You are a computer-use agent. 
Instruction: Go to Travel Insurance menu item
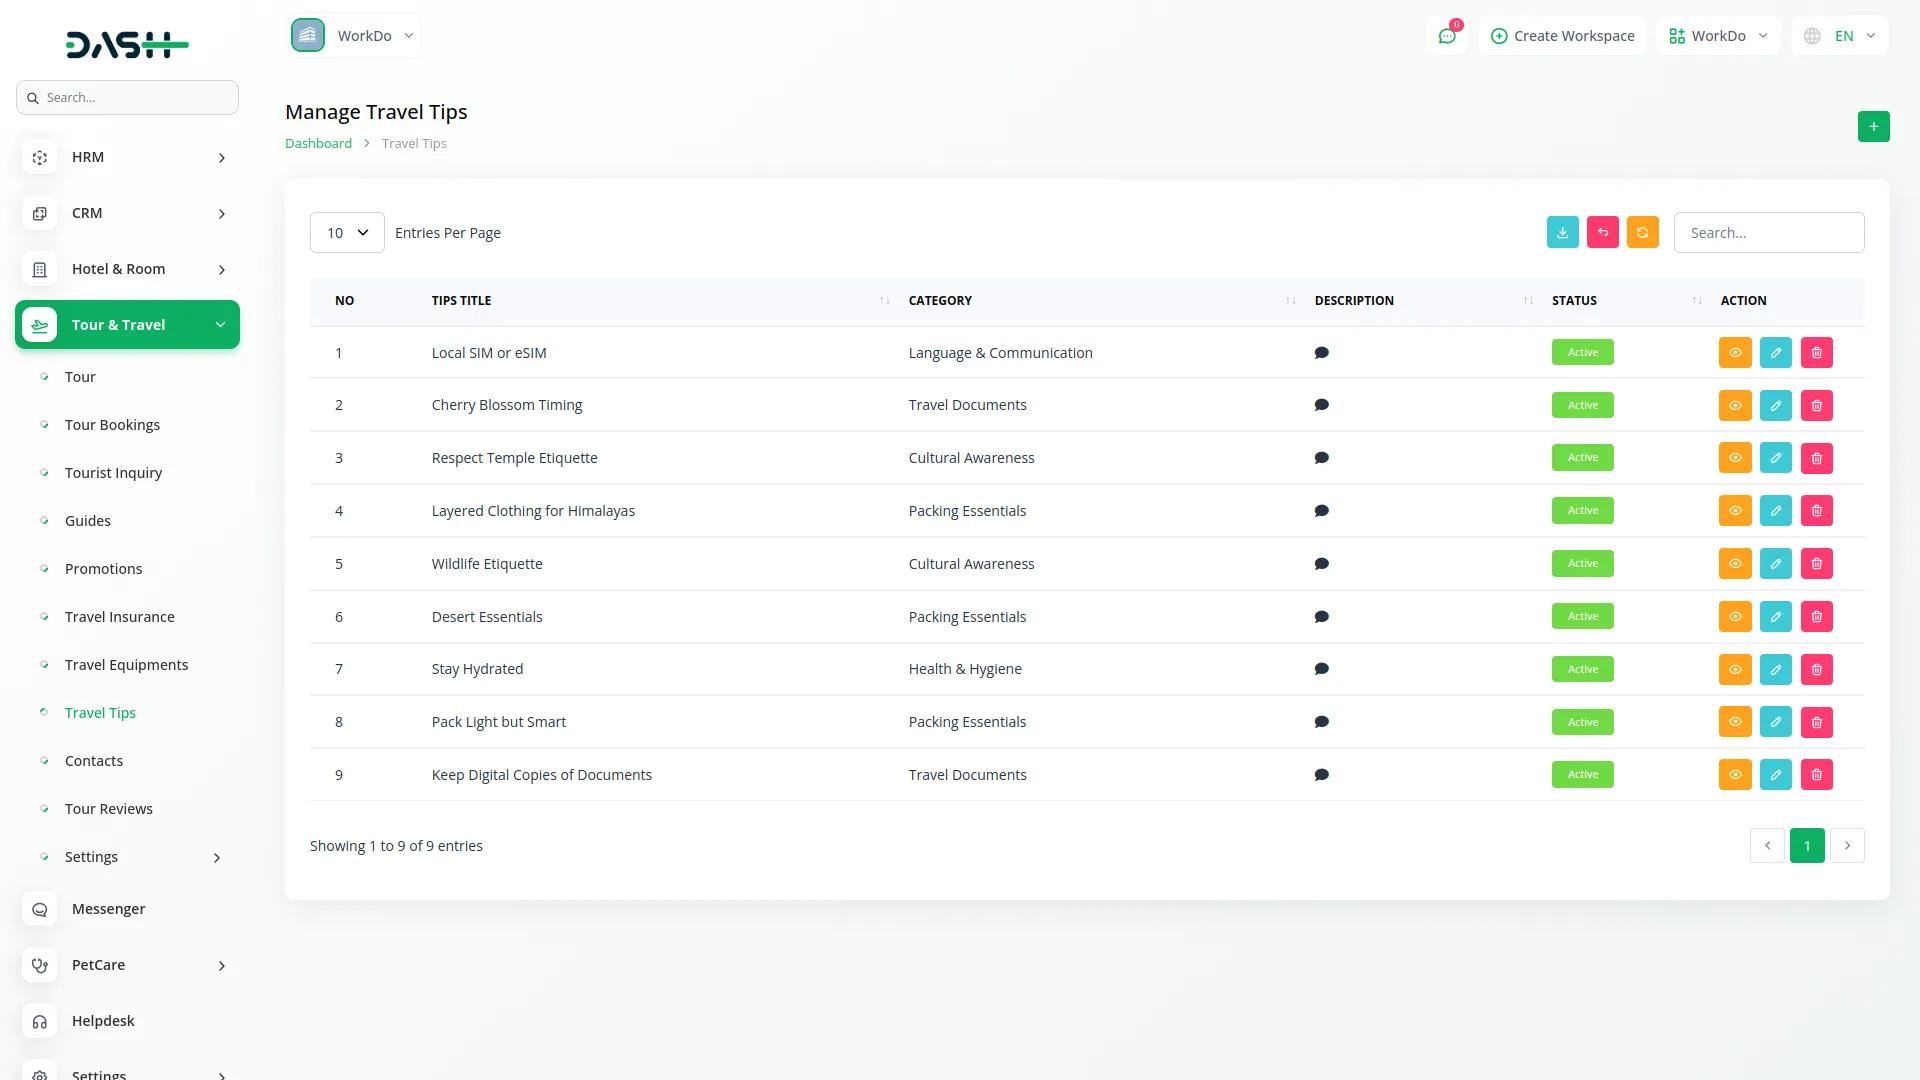point(119,617)
